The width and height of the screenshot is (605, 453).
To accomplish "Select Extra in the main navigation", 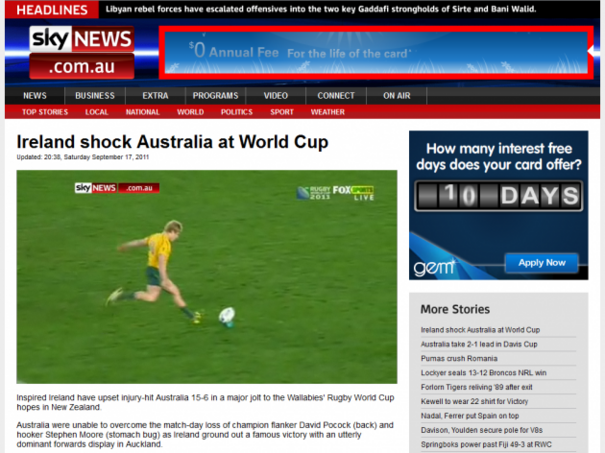I will (x=154, y=96).
